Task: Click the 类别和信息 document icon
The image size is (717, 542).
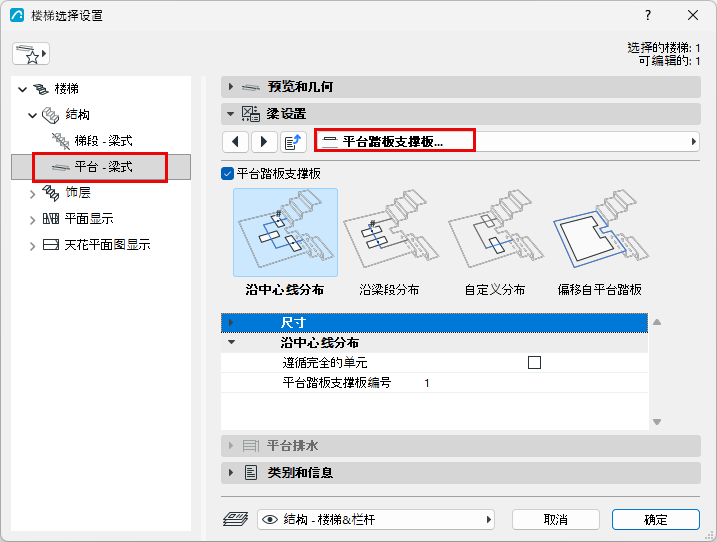Action: point(251,472)
